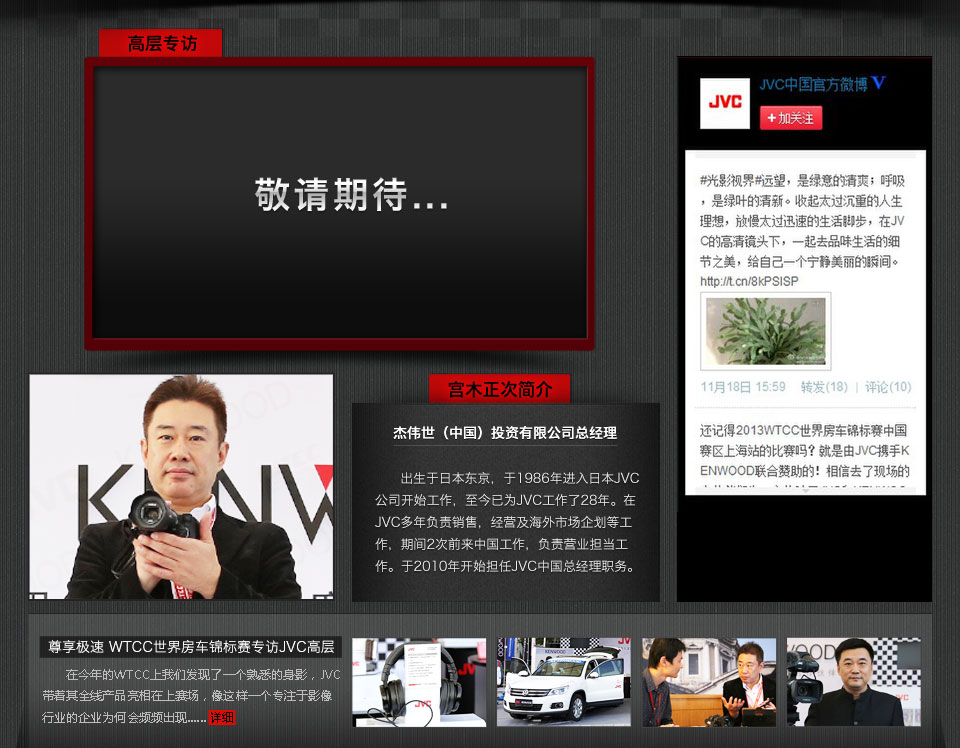Open the JVC中国官方微博 title link
This screenshot has width=960, height=748.
click(813, 84)
